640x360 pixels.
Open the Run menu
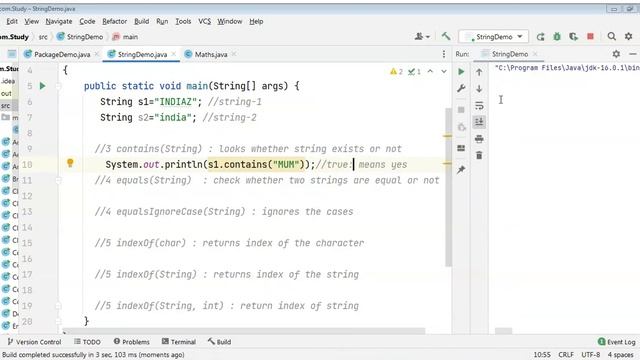coord(162,21)
